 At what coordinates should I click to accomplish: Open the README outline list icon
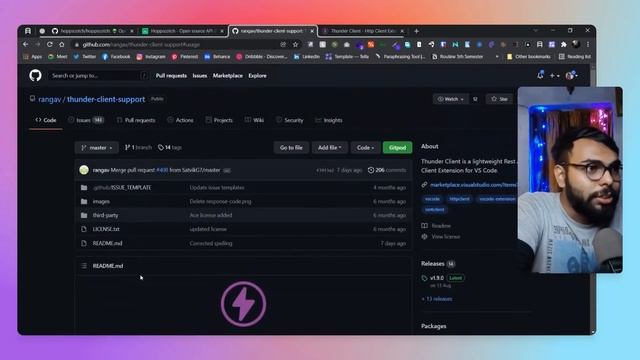pyautogui.click(x=84, y=266)
